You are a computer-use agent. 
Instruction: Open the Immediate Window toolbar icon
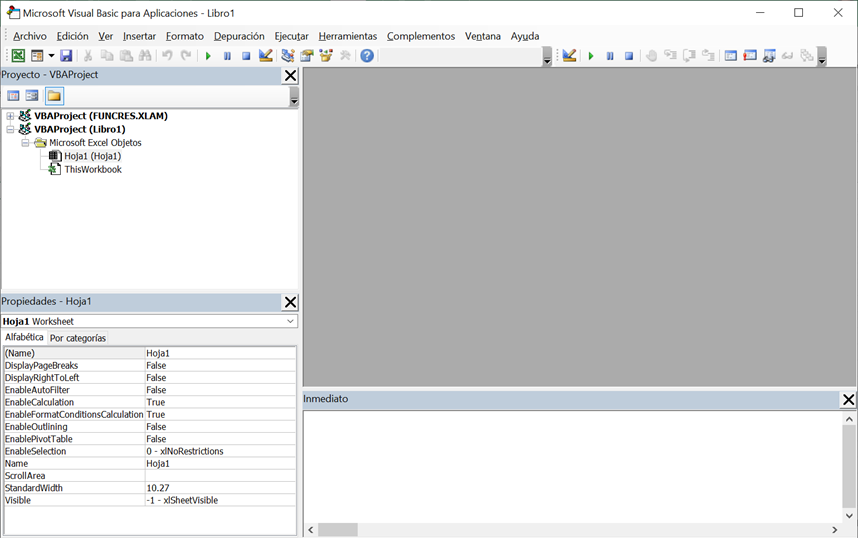750,55
